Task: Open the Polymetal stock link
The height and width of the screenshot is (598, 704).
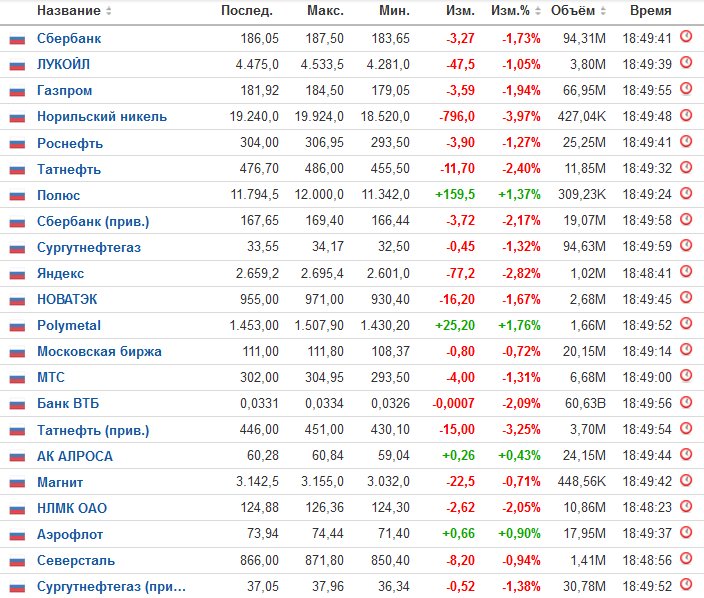Action: 69,325
